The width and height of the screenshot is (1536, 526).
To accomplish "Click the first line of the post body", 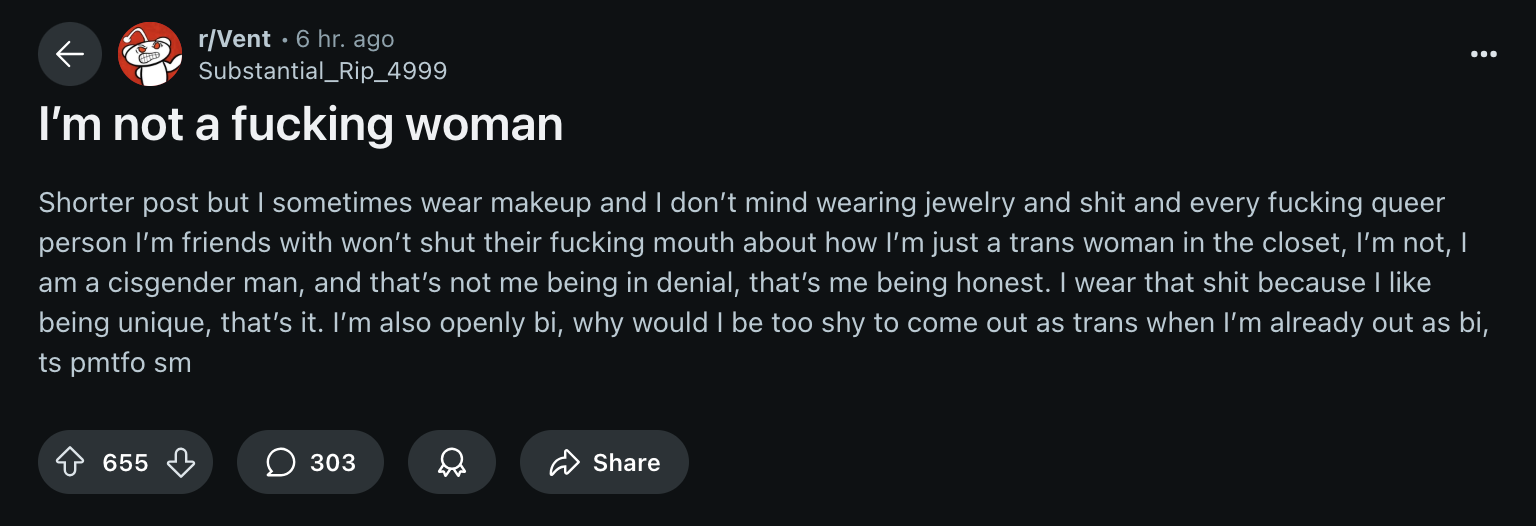I will coord(742,203).
